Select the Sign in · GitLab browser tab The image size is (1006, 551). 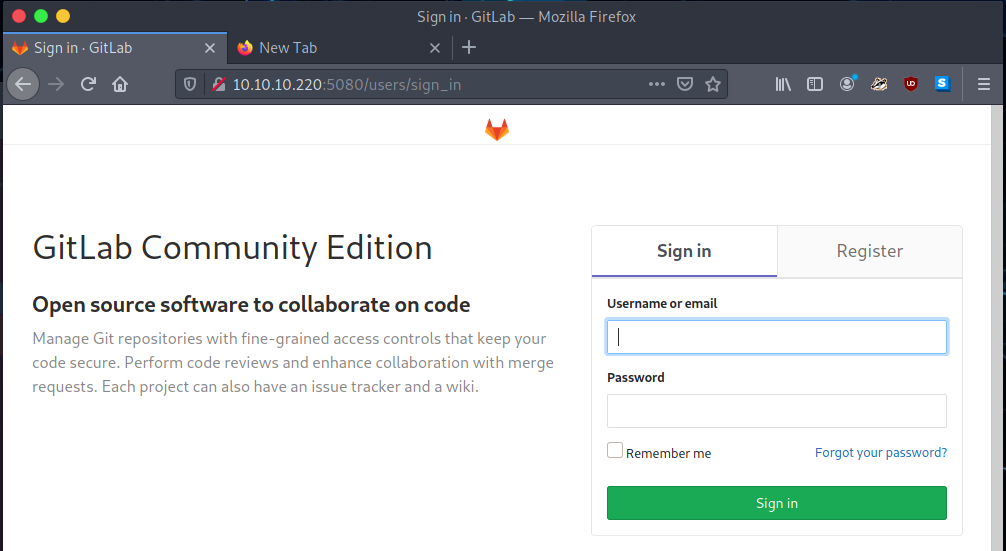(115, 48)
